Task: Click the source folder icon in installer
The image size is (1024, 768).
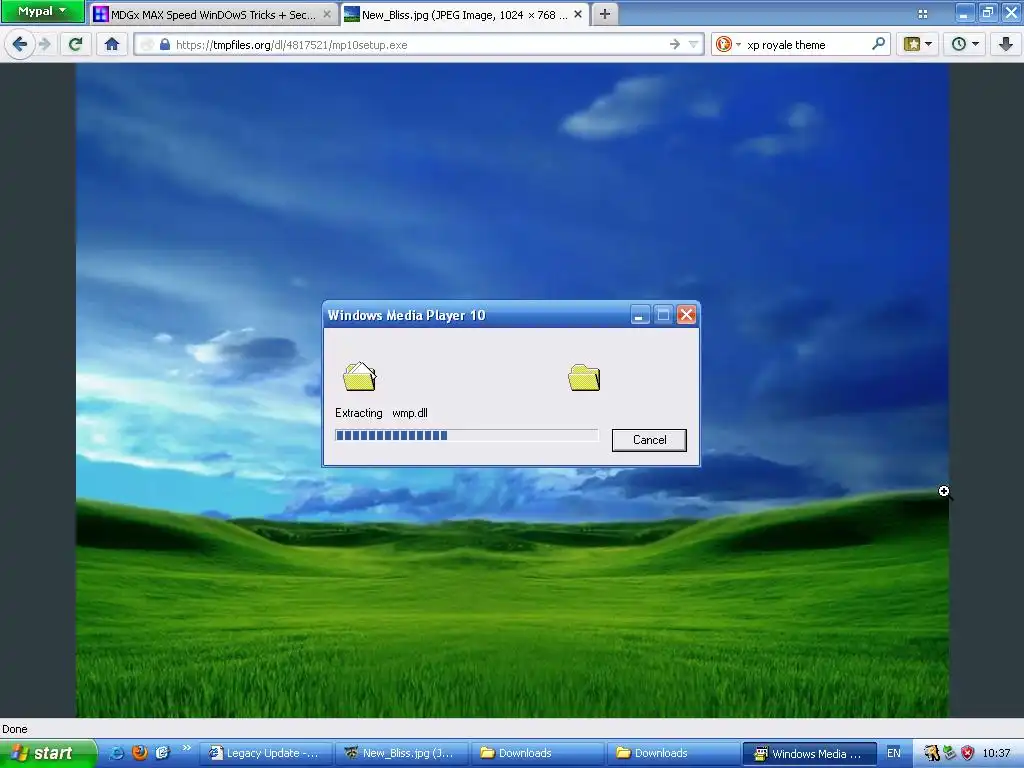Action: (x=360, y=377)
